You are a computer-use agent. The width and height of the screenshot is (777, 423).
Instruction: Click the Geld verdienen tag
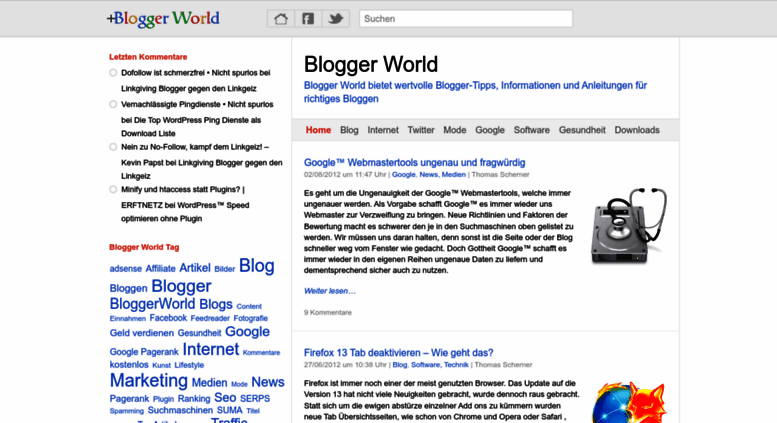pos(142,333)
